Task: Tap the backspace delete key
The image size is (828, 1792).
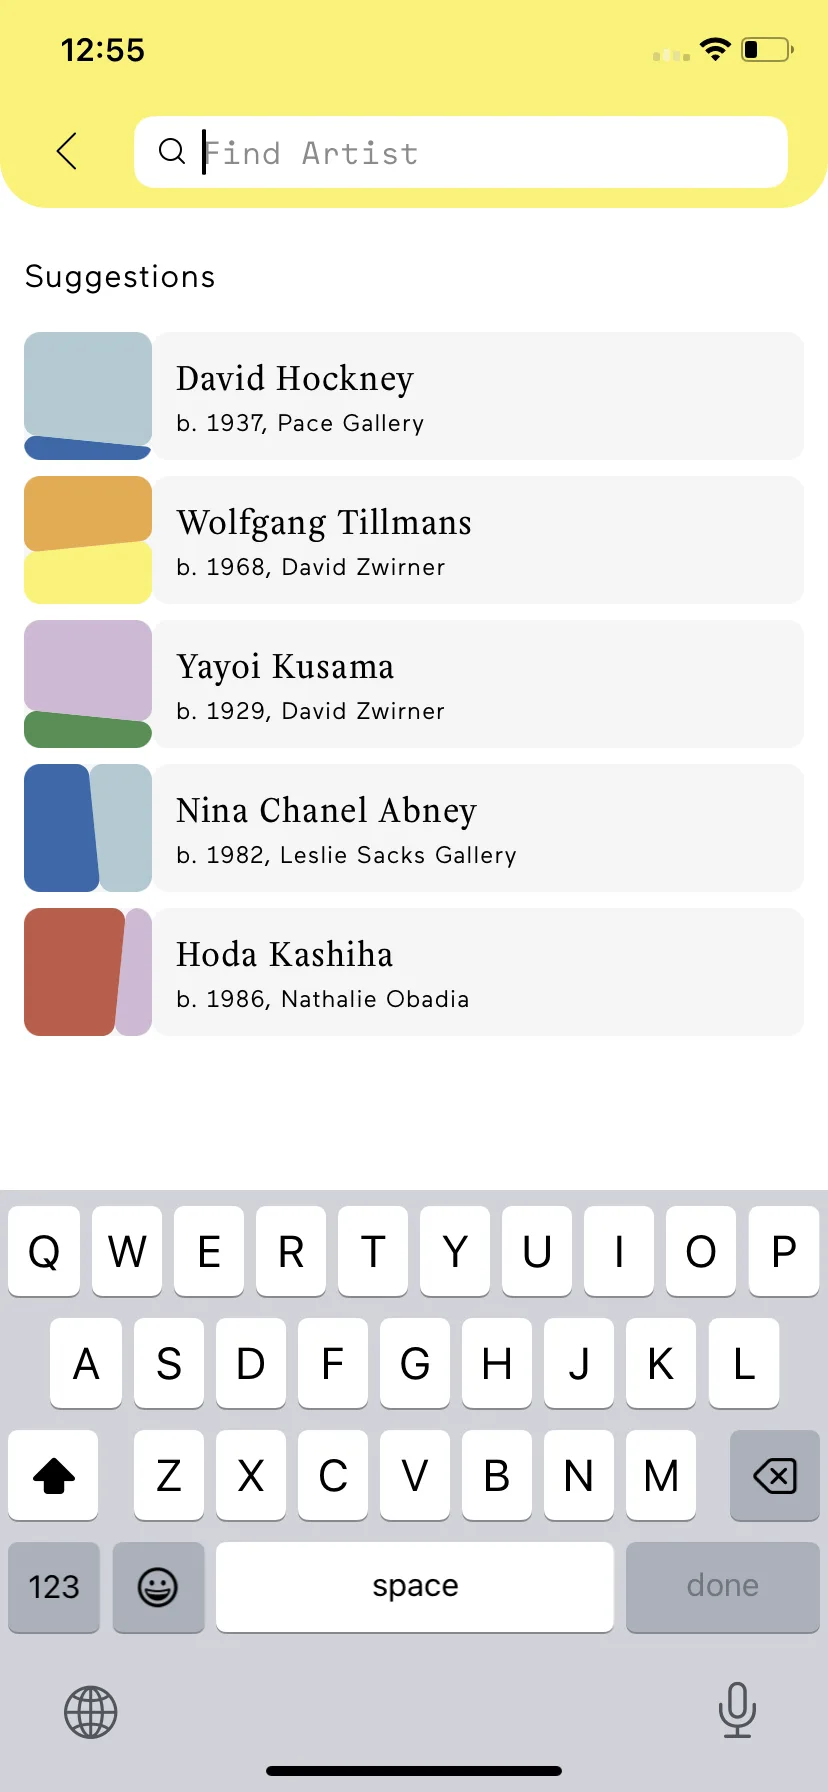Action: (x=775, y=1475)
